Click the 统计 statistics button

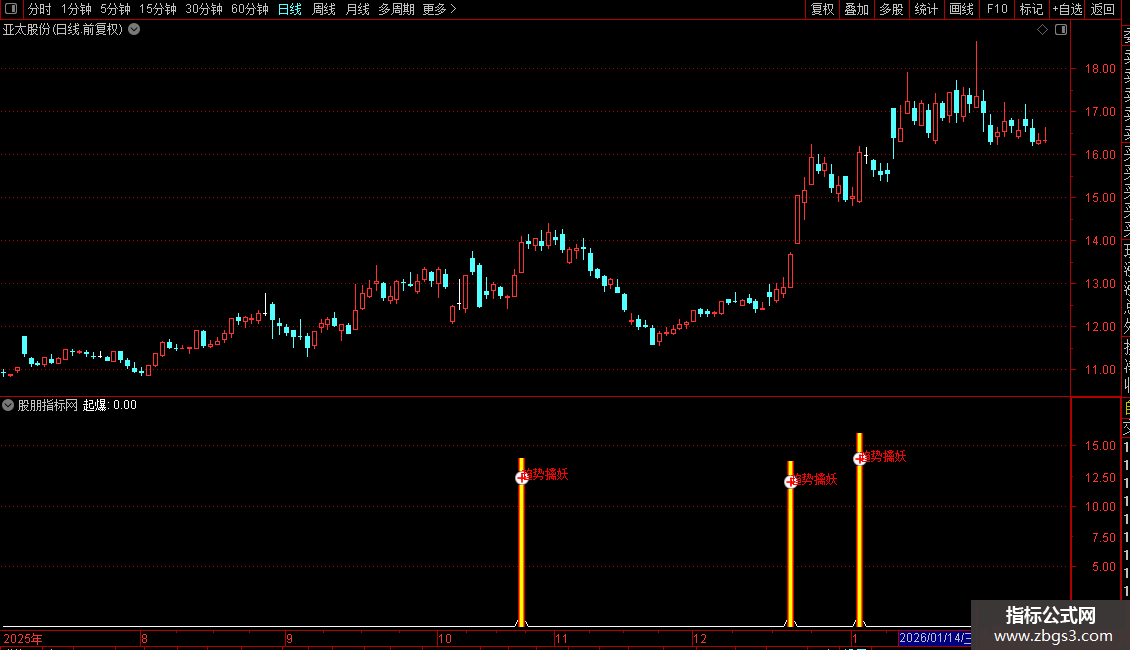coord(926,9)
